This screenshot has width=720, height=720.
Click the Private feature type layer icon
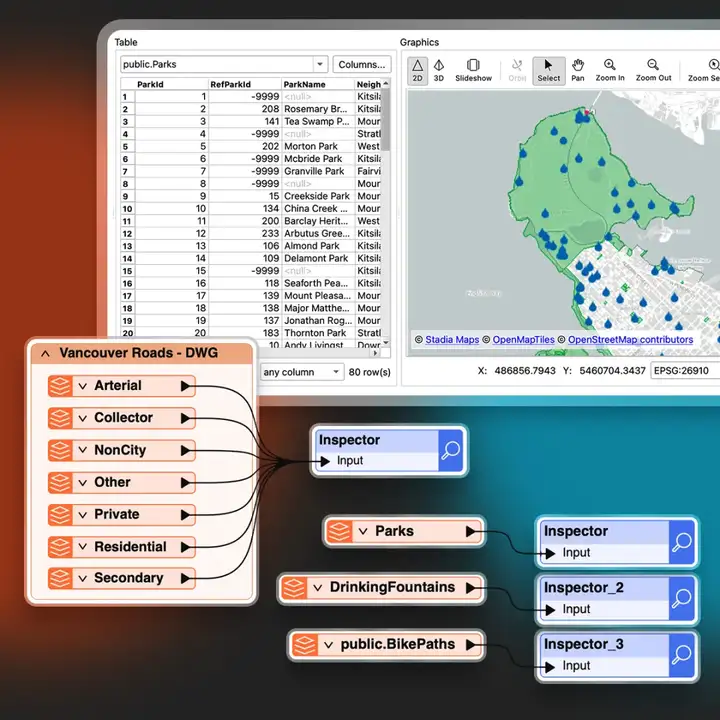(x=60, y=515)
